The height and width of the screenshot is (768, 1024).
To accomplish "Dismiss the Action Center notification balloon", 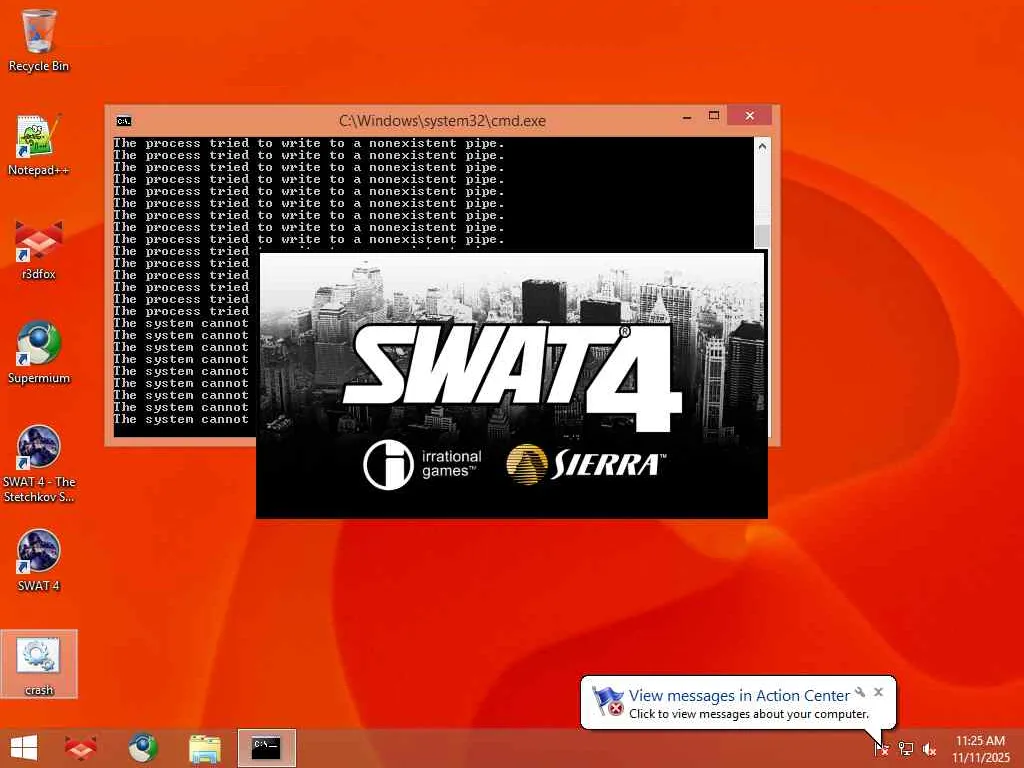I will coord(878,692).
